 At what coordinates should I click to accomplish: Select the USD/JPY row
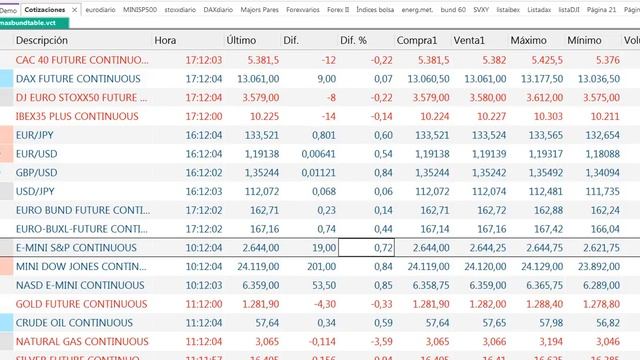tap(320, 191)
